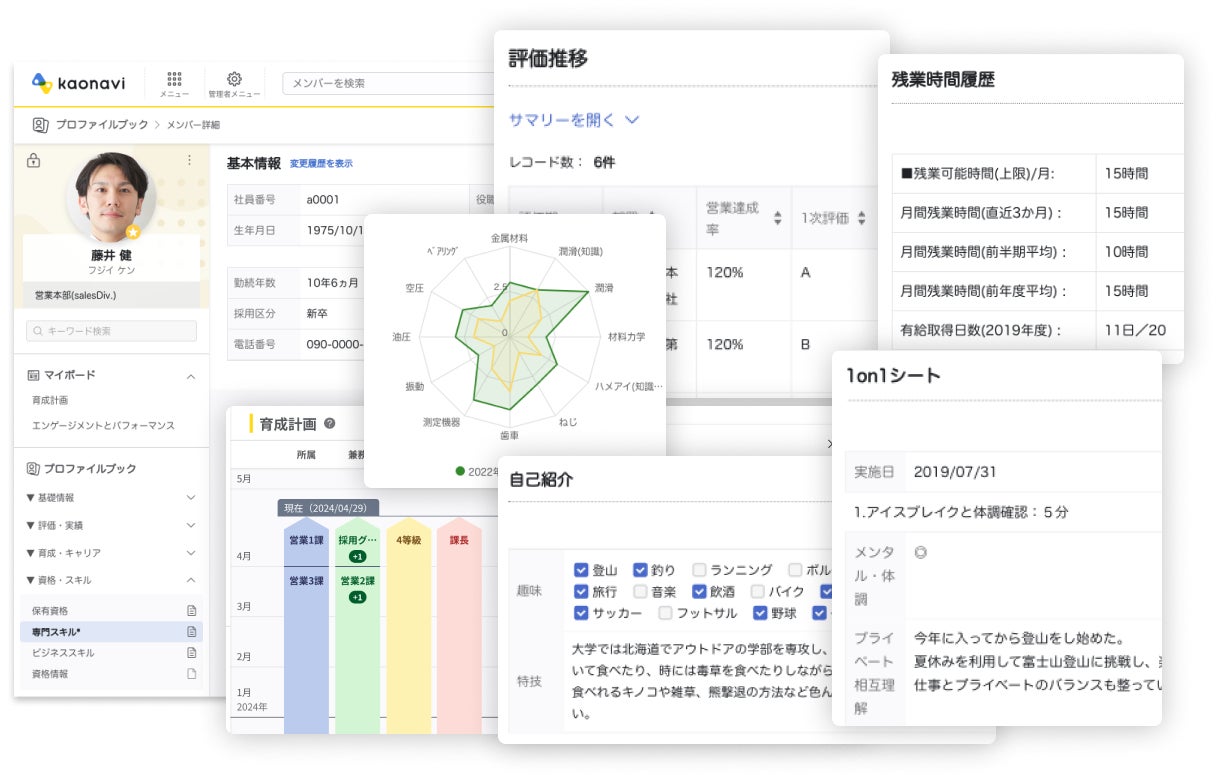
Task: Click the キーワード検索 input field
Action: (111, 331)
